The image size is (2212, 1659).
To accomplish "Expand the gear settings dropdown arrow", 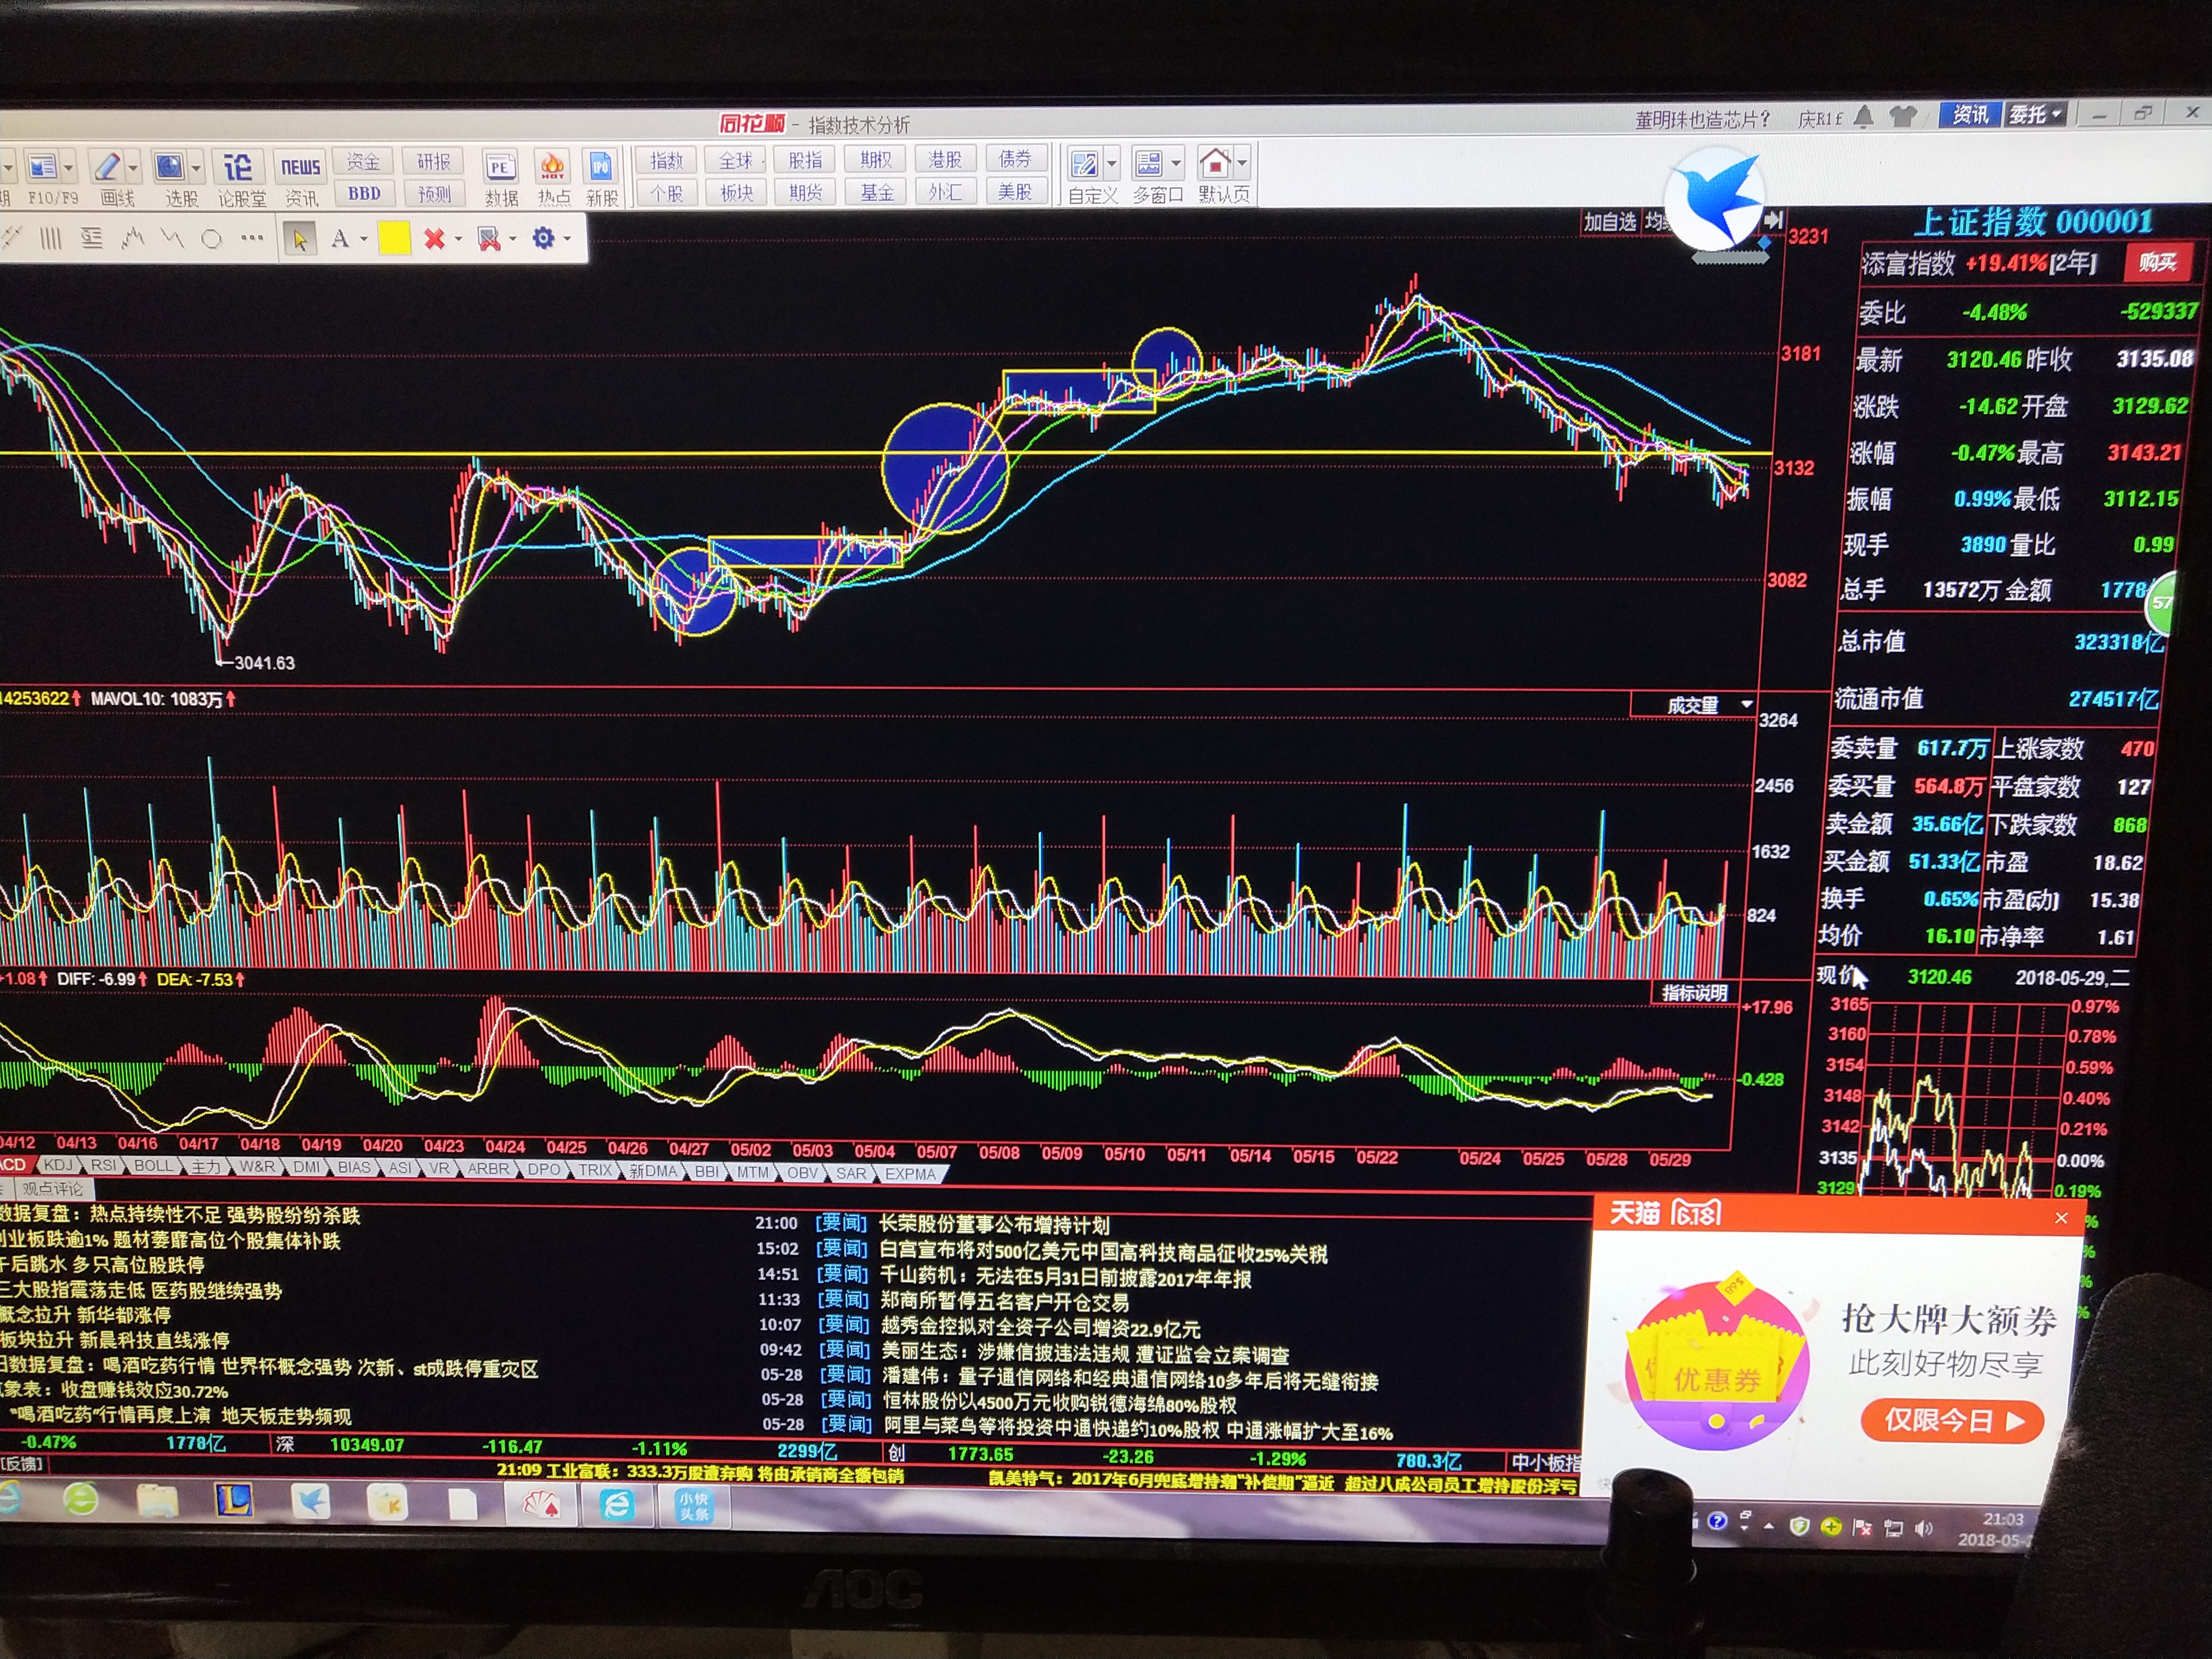I will (x=567, y=239).
